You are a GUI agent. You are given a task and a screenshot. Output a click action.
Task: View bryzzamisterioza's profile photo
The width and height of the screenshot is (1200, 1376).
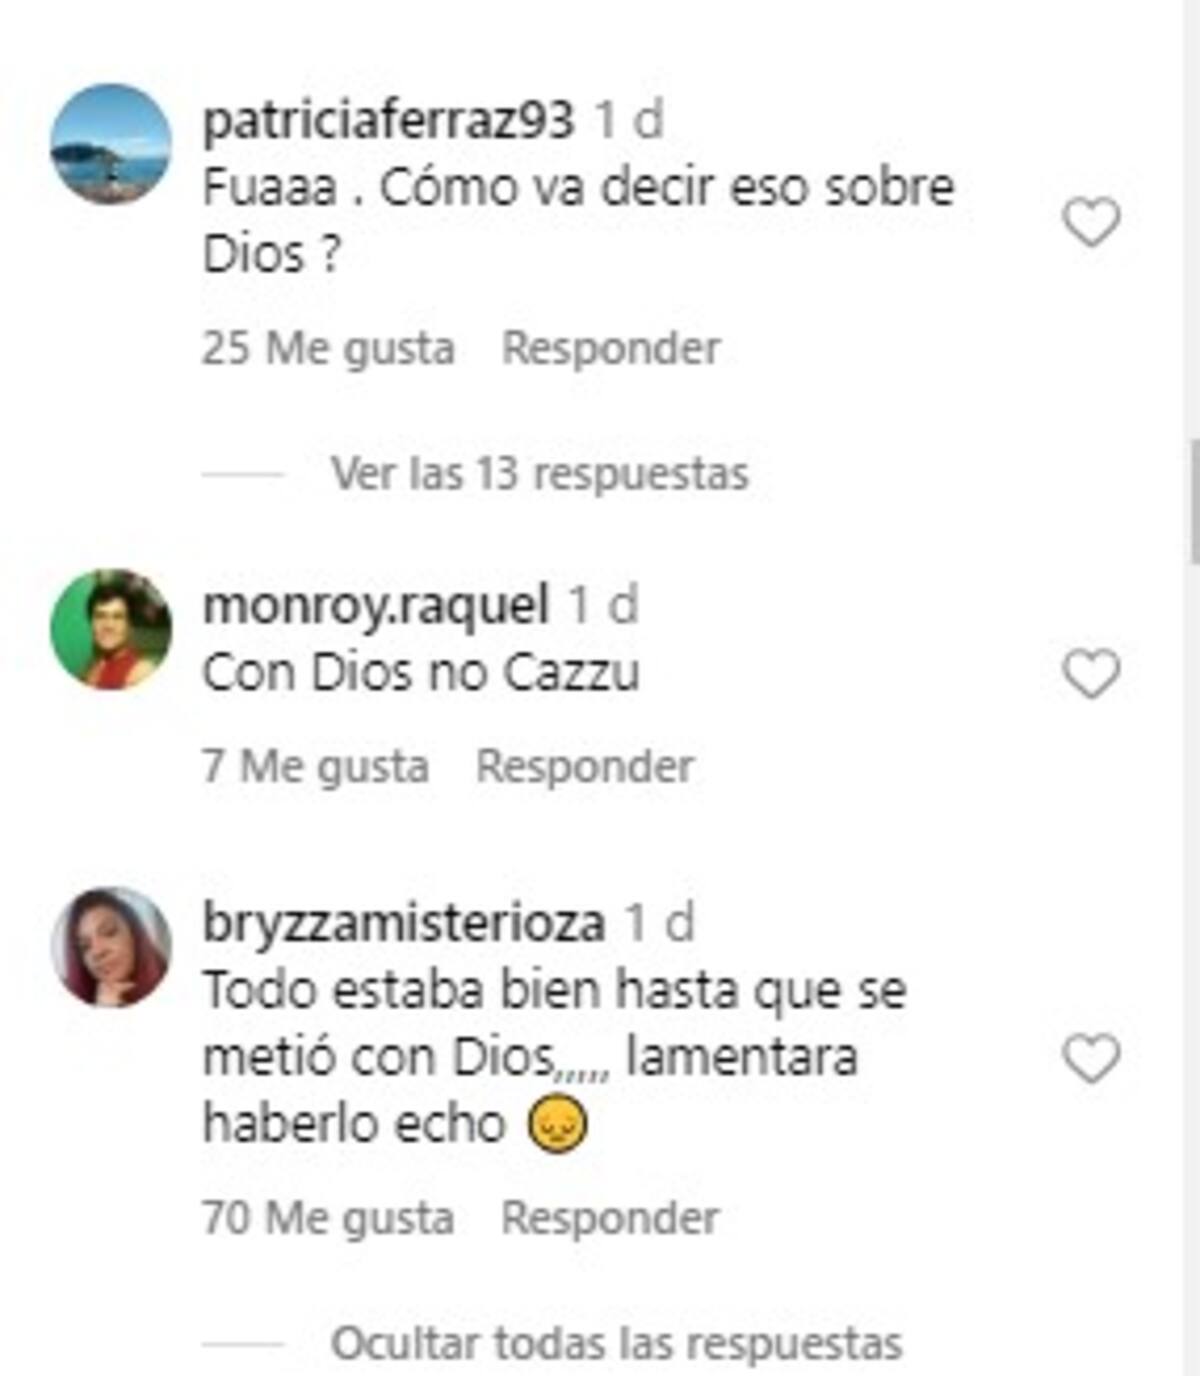click(x=111, y=946)
